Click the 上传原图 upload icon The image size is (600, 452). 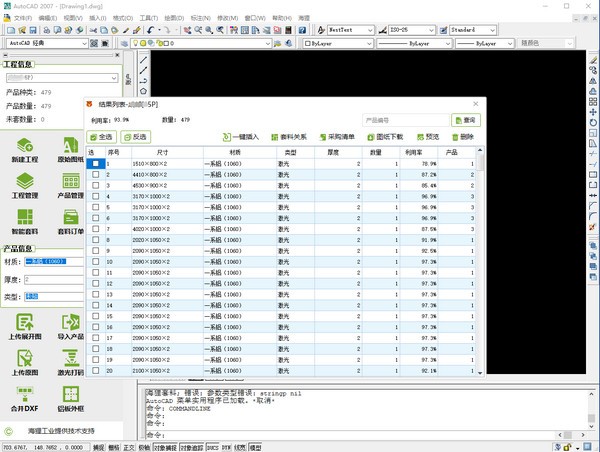click(x=26, y=357)
